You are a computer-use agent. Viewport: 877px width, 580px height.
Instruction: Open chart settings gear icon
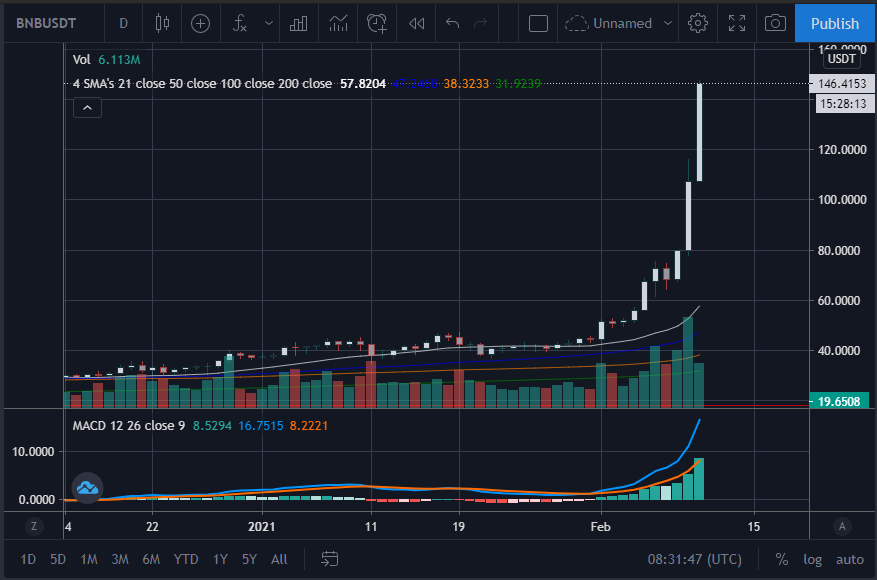pyautogui.click(x=697, y=23)
